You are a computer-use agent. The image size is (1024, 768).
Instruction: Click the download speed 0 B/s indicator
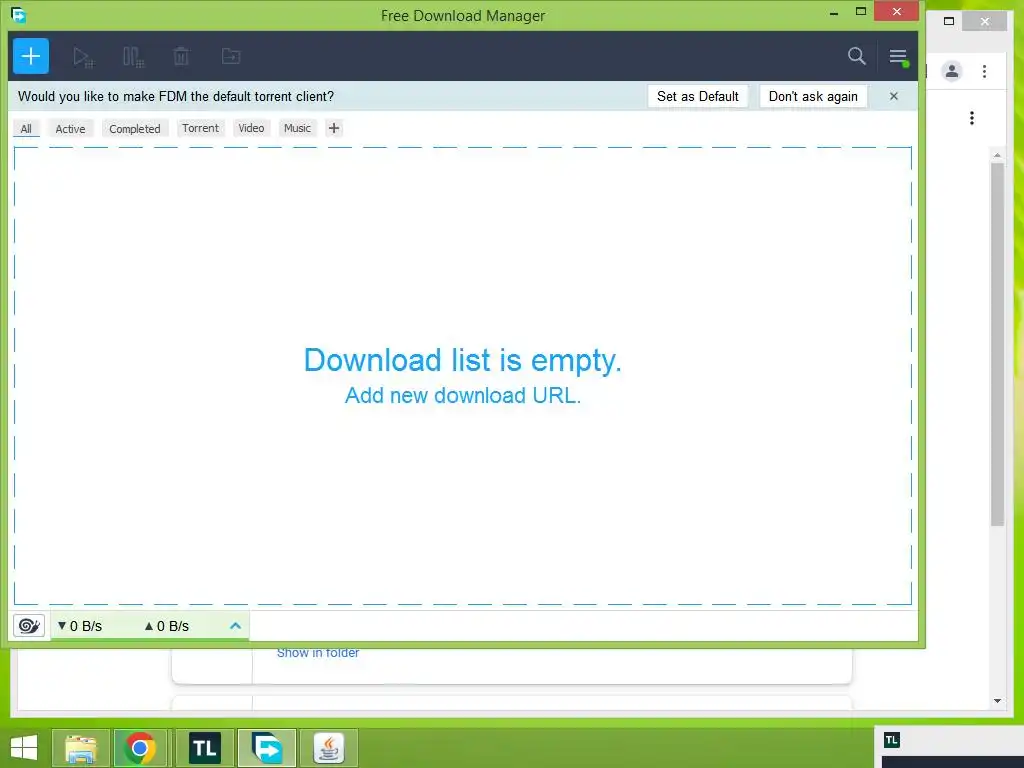click(x=80, y=626)
